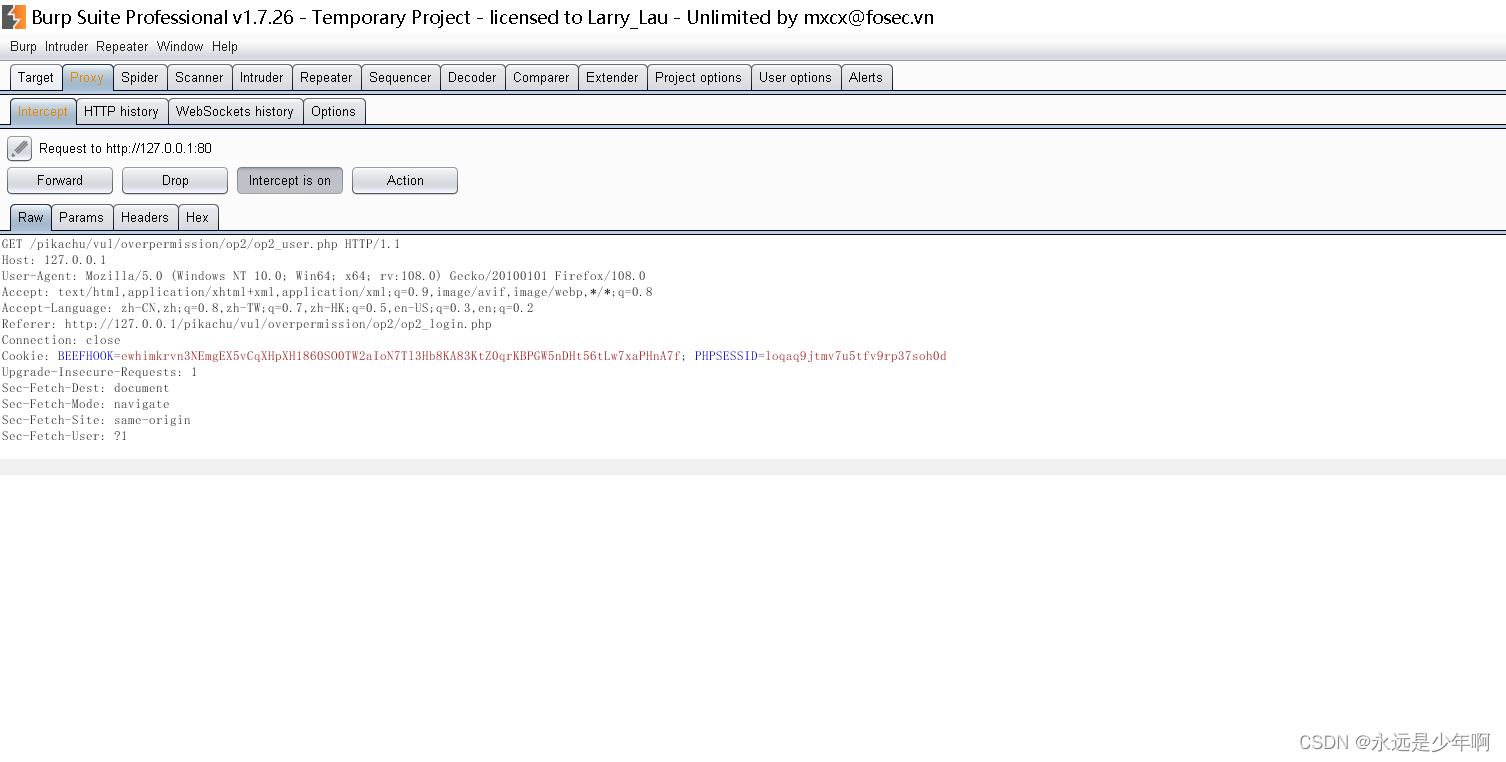Click the Connection: close header line

tap(61, 340)
